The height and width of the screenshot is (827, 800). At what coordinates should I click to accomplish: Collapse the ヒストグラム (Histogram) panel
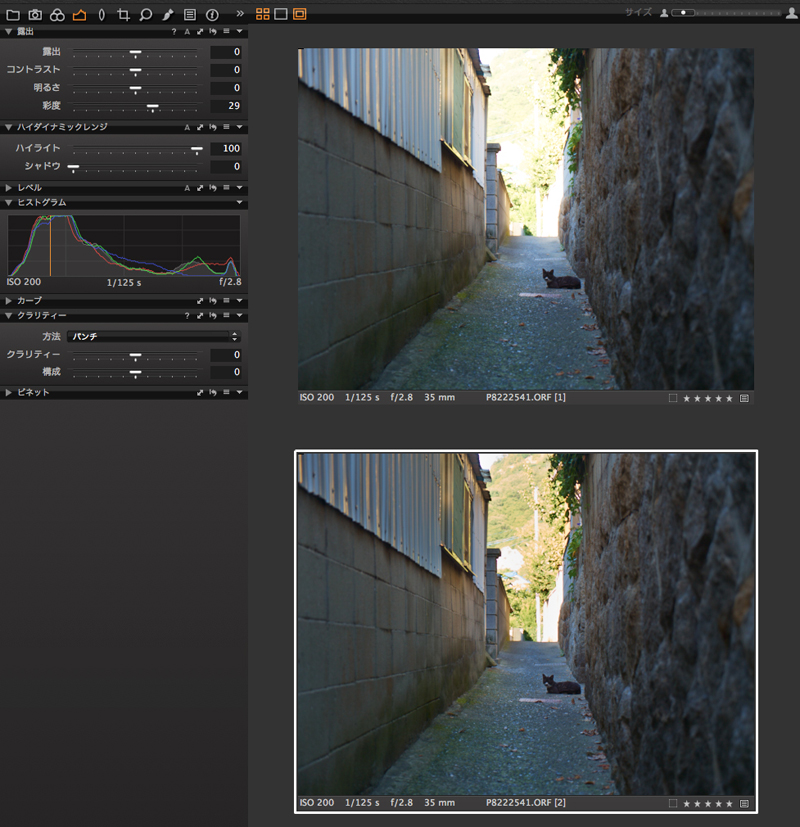[x=9, y=203]
